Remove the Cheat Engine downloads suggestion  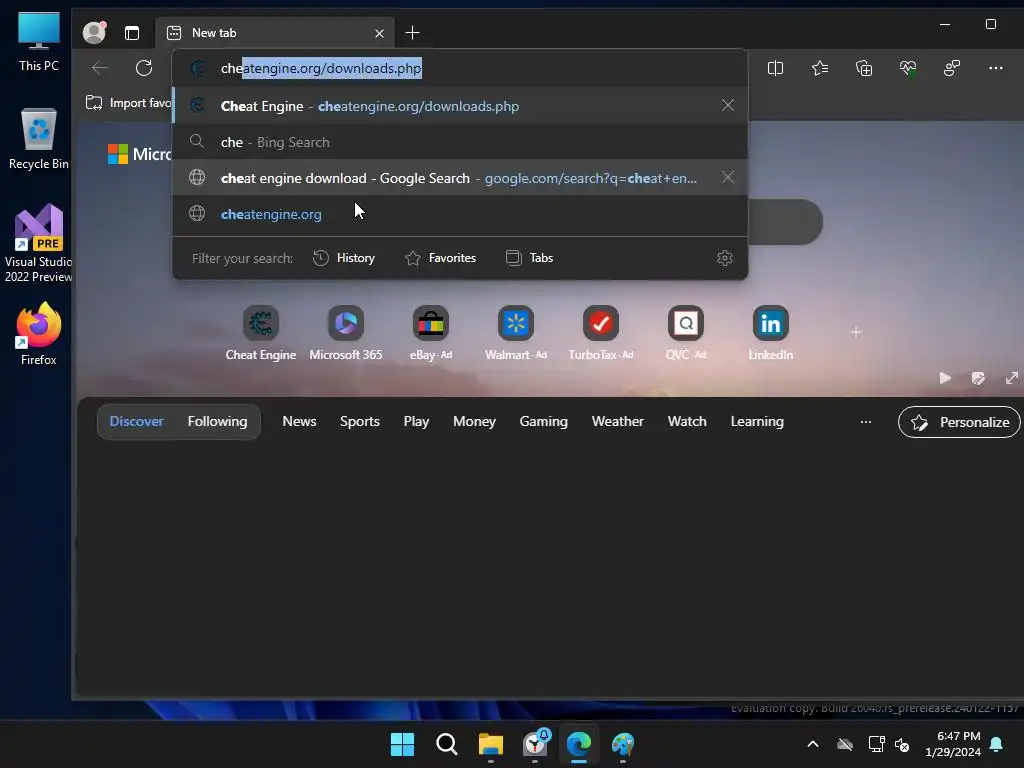click(x=728, y=105)
